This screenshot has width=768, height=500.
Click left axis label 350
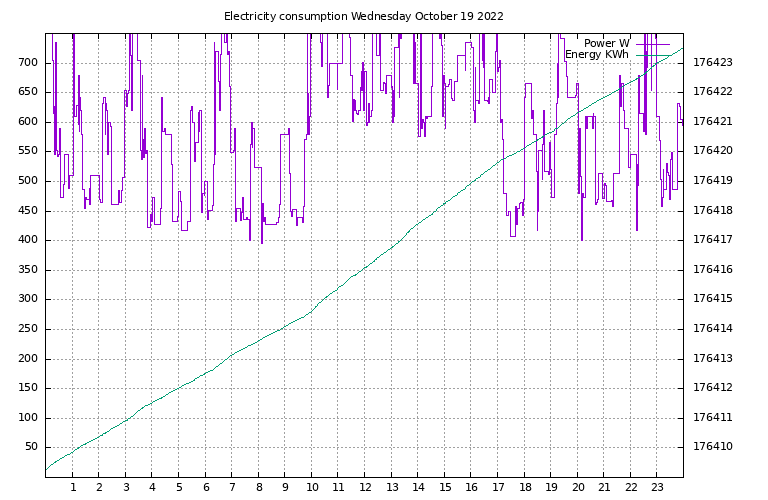[x=28, y=270]
